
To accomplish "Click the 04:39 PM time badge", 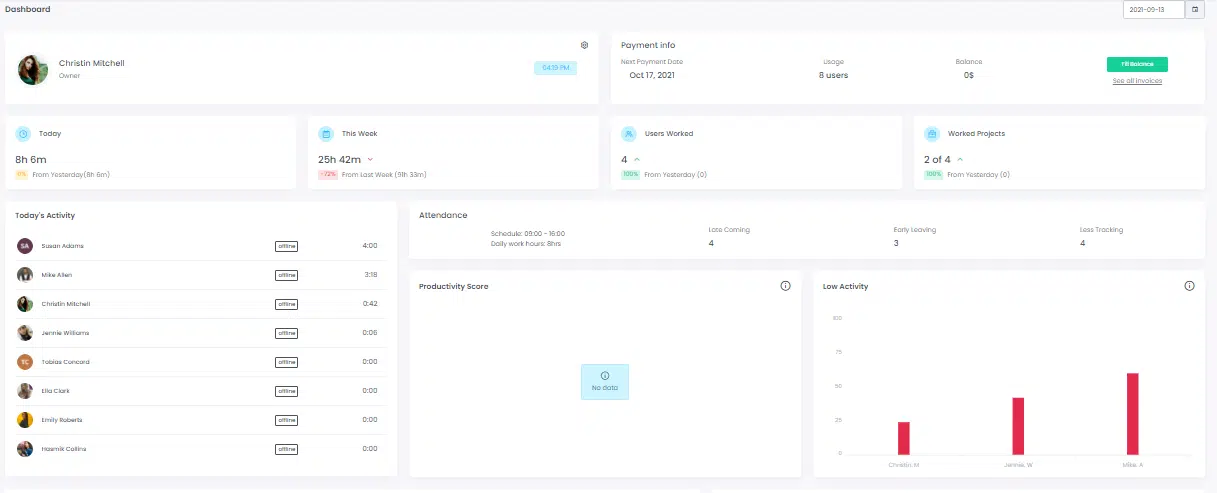I will [x=555, y=68].
